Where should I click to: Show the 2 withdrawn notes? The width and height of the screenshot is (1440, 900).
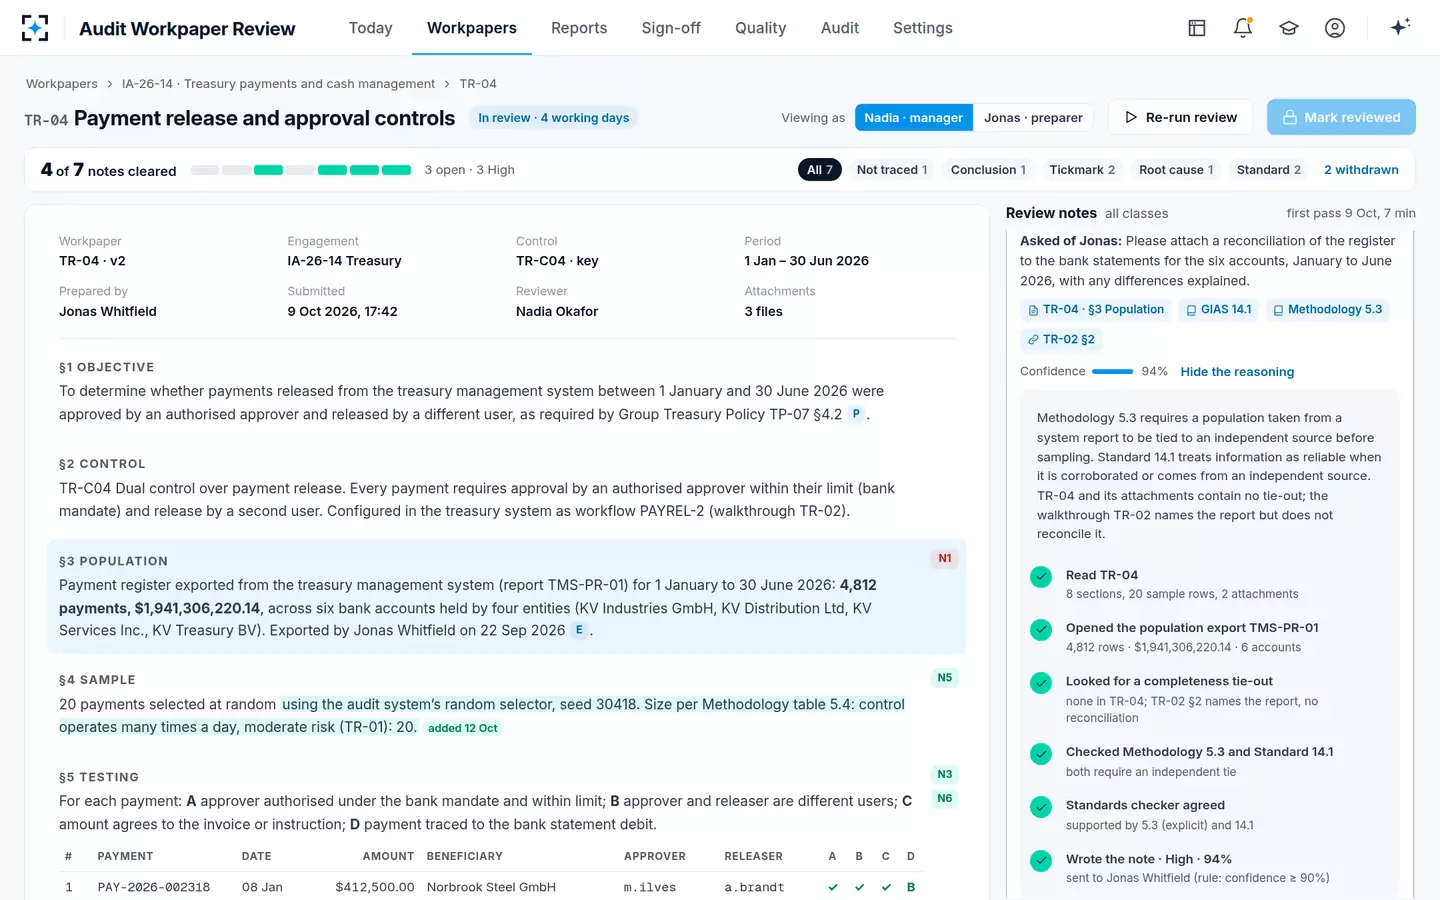point(1361,170)
